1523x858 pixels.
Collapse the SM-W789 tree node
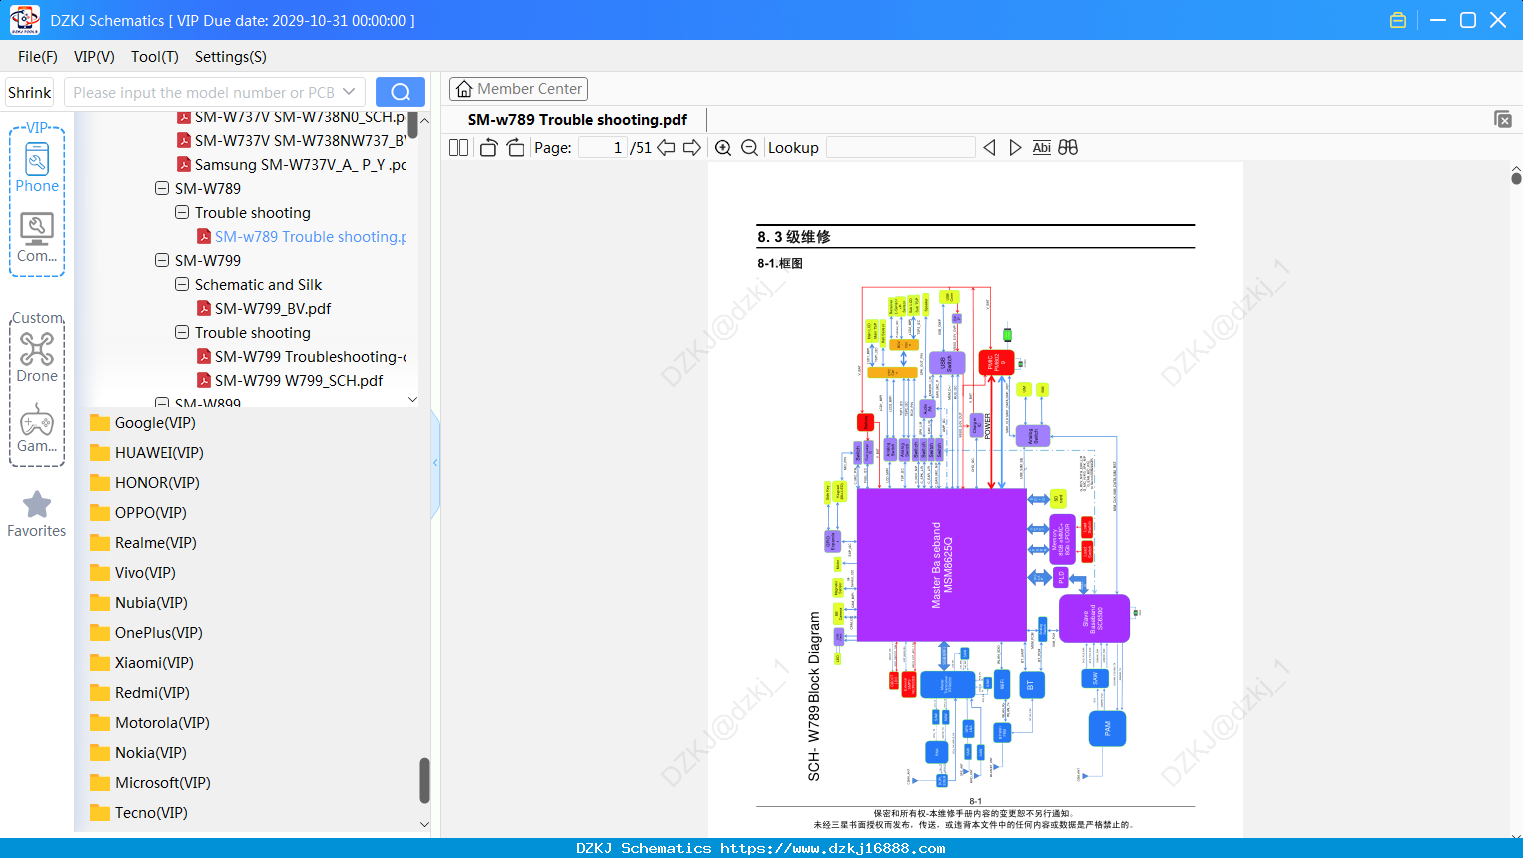[x=162, y=188]
